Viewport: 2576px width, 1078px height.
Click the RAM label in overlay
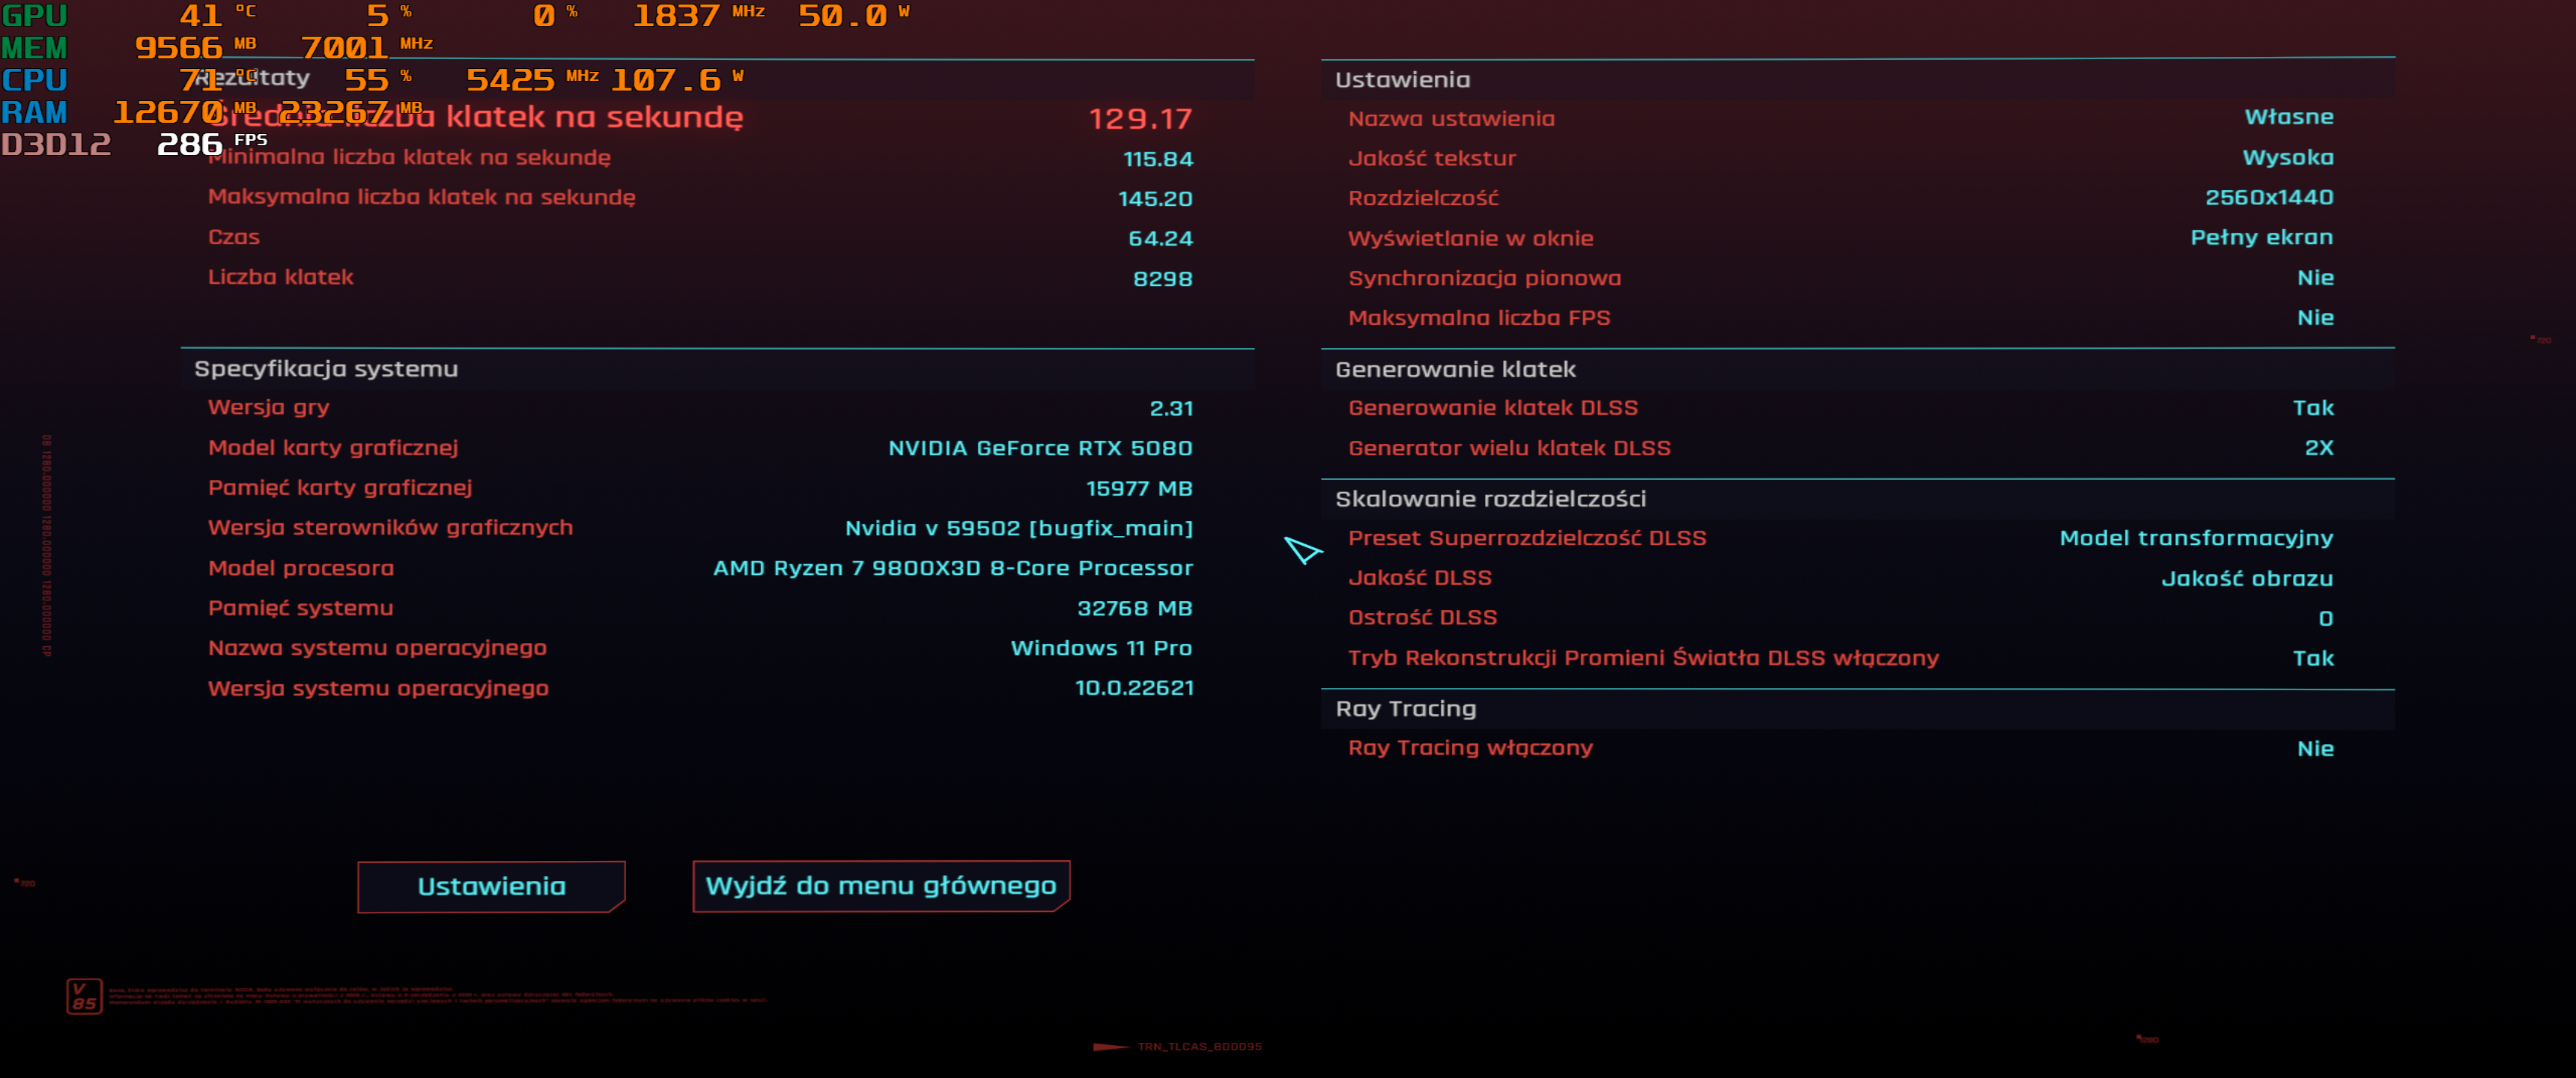[34, 112]
